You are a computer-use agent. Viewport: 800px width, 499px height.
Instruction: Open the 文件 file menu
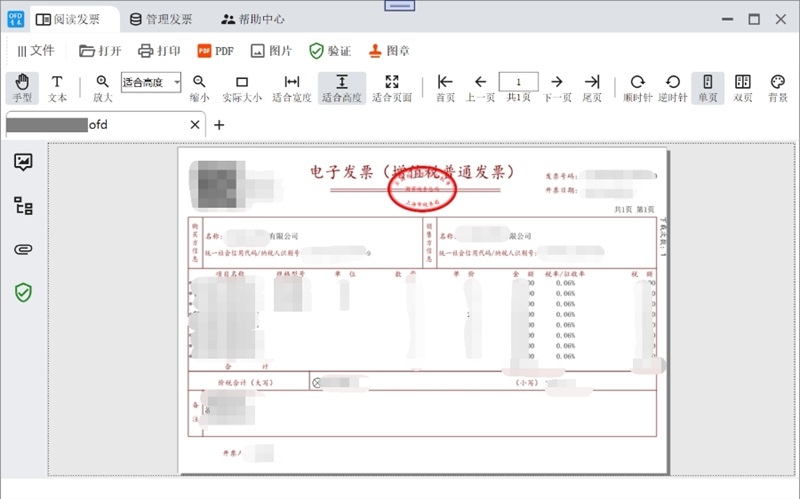[x=36, y=51]
